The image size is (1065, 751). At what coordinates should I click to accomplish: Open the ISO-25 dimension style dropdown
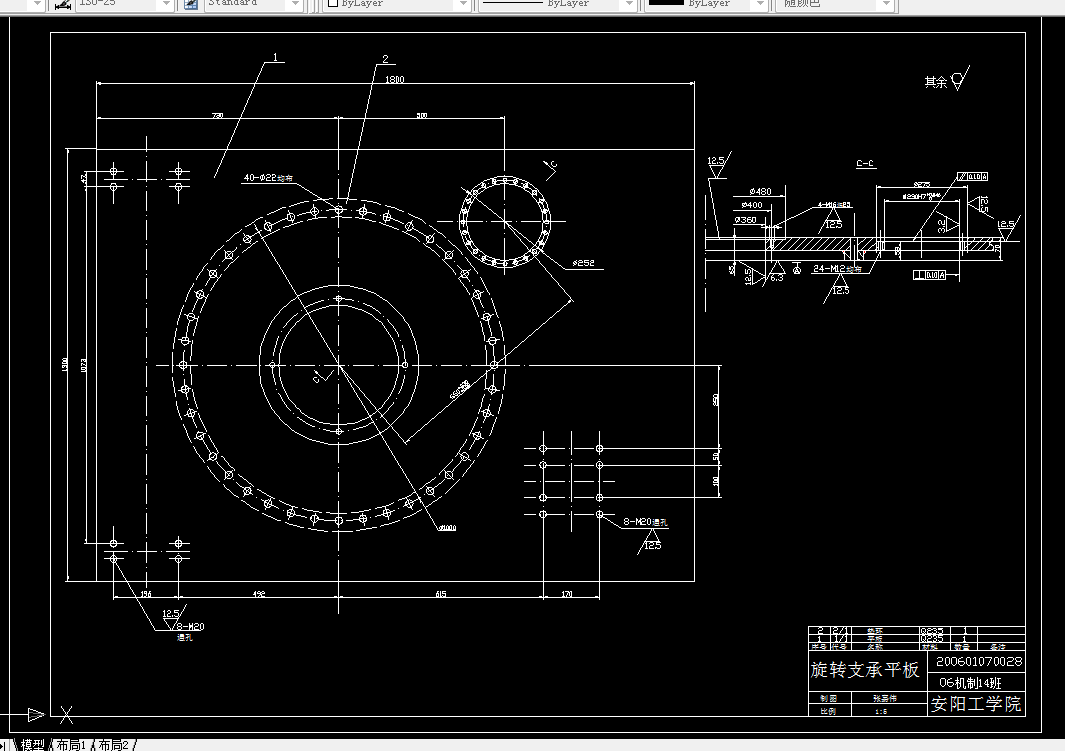pos(166,4)
